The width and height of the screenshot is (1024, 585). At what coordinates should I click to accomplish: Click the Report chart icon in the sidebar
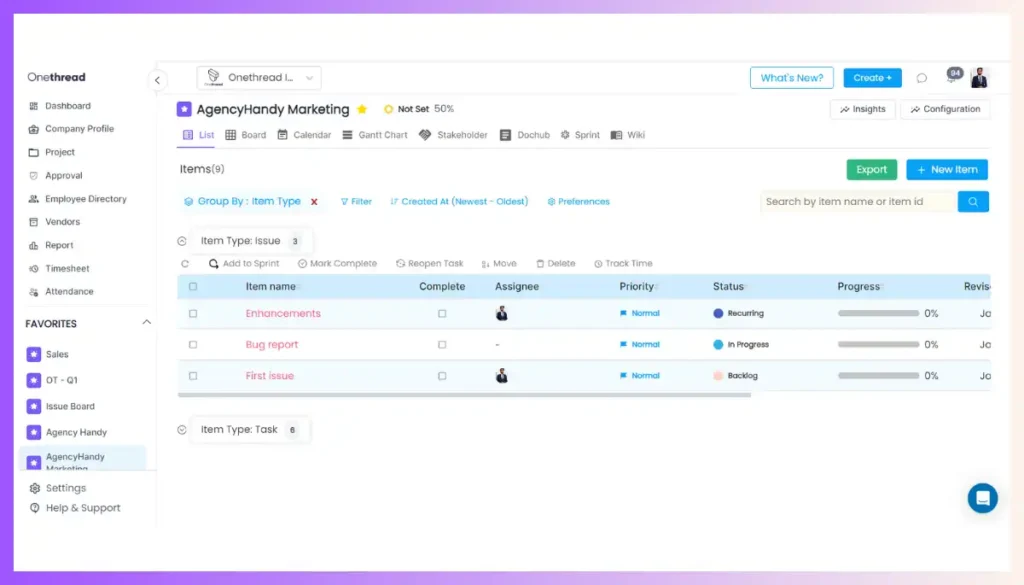pos(33,245)
